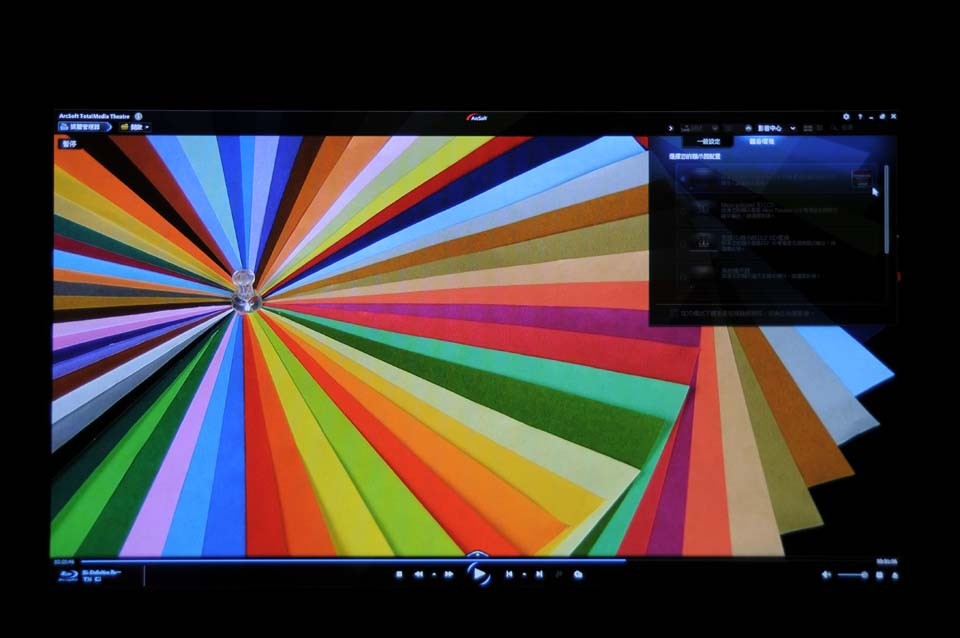This screenshot has width=960, height=638.
Task: Eject disc icon at bottom right
Action: 894,575
